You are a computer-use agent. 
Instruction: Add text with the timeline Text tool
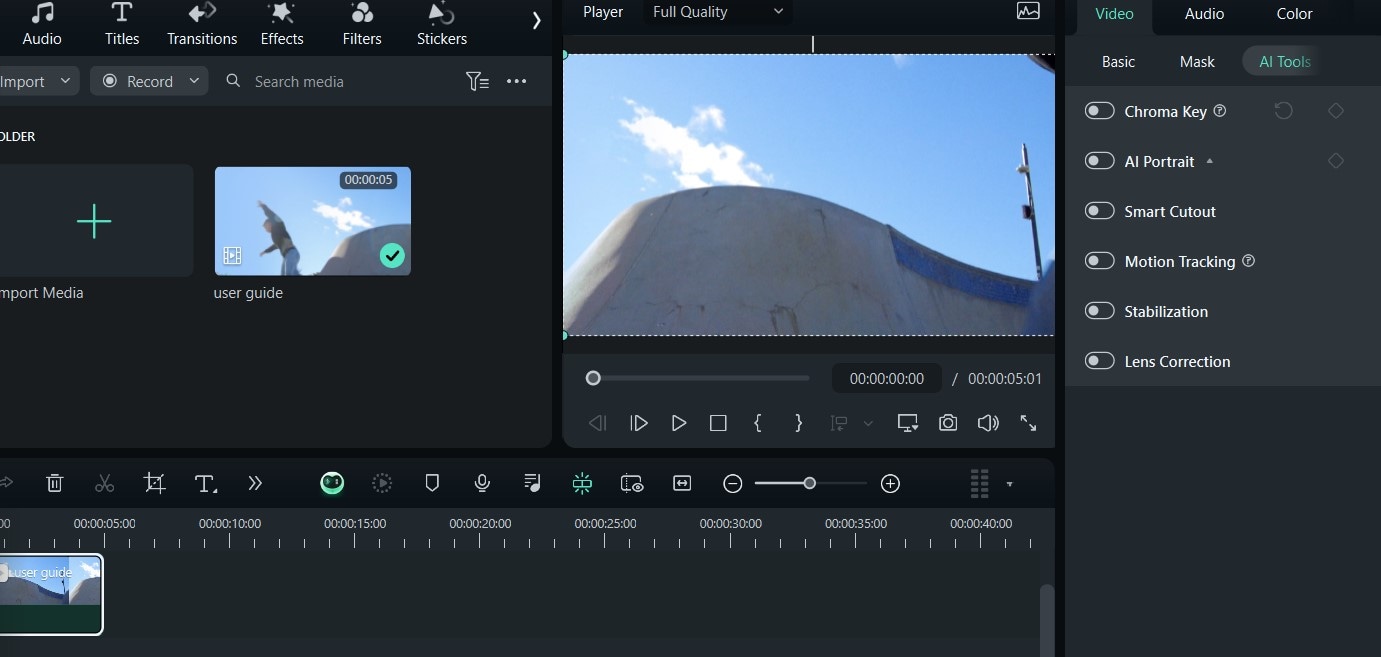tap(205, 484)
